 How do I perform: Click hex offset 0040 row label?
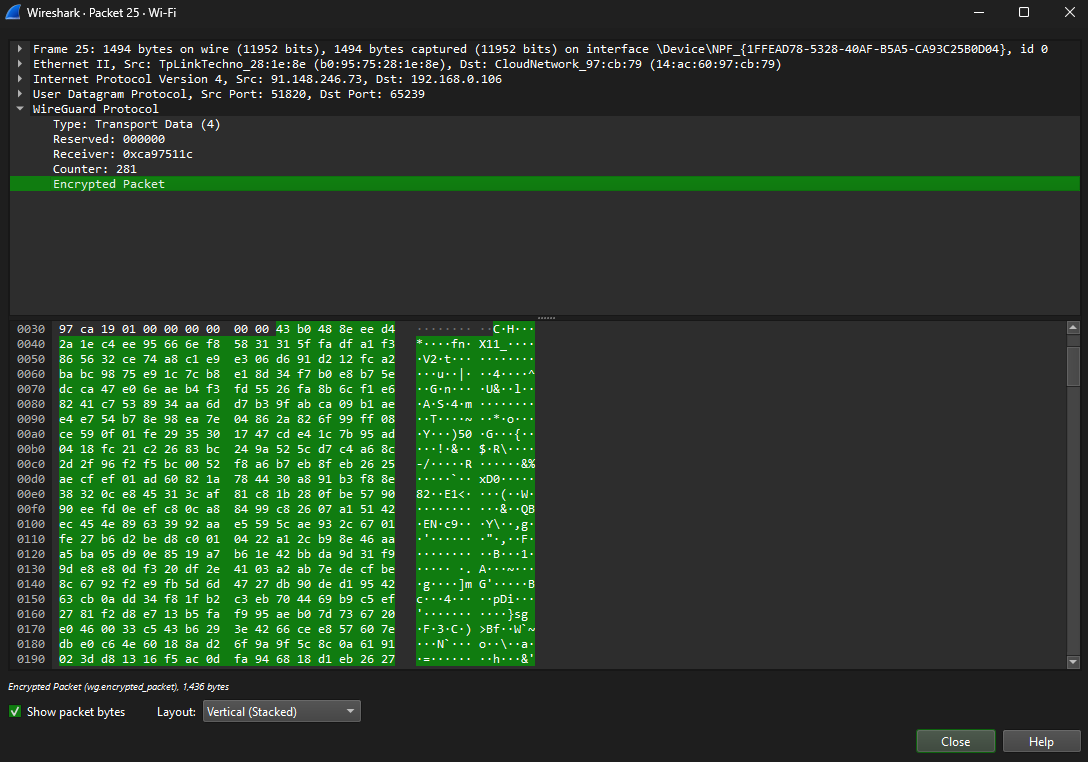point(31,344)
